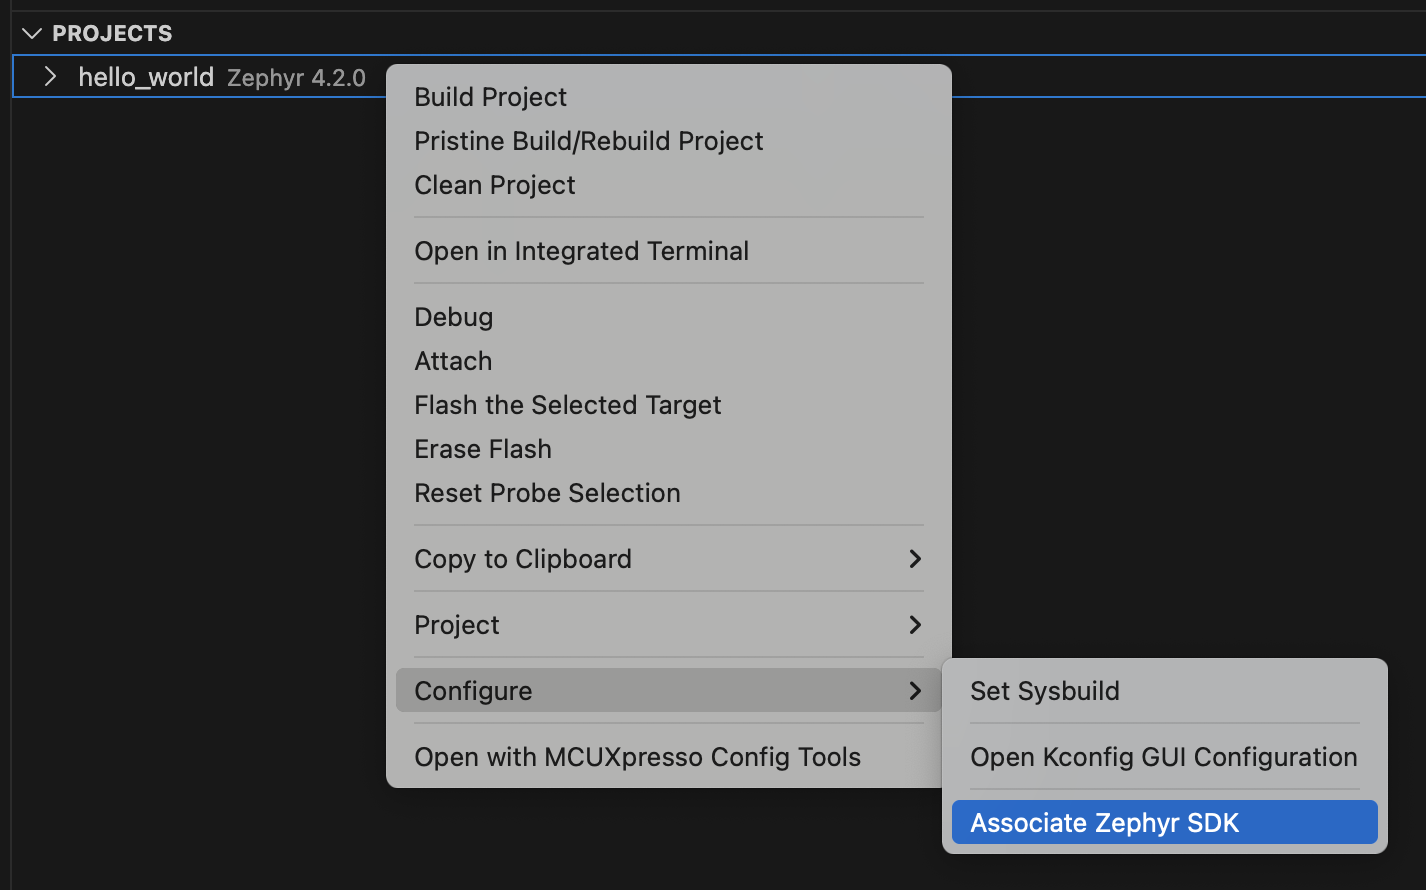Select Build Project from the menu
Image resolution: width=1426 pixels, height=890 pixels.
[490, 97]
